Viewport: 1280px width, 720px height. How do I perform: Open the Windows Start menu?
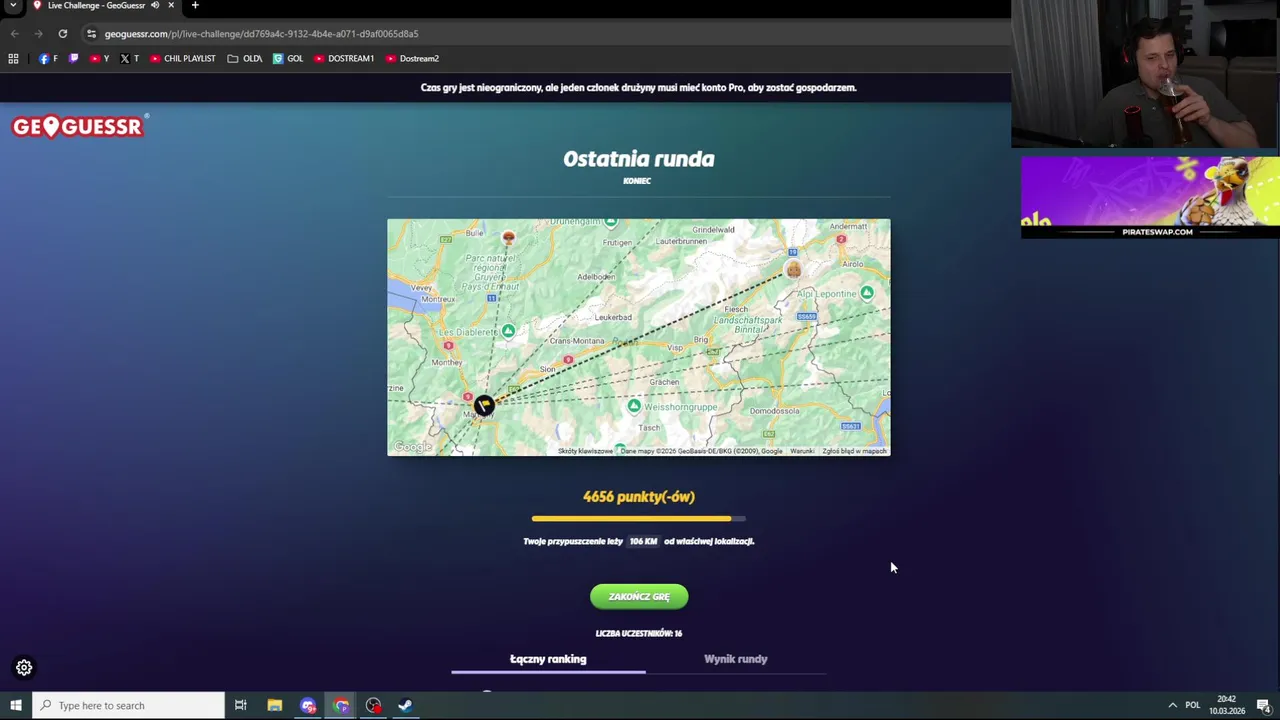click(x=16, y=705)
